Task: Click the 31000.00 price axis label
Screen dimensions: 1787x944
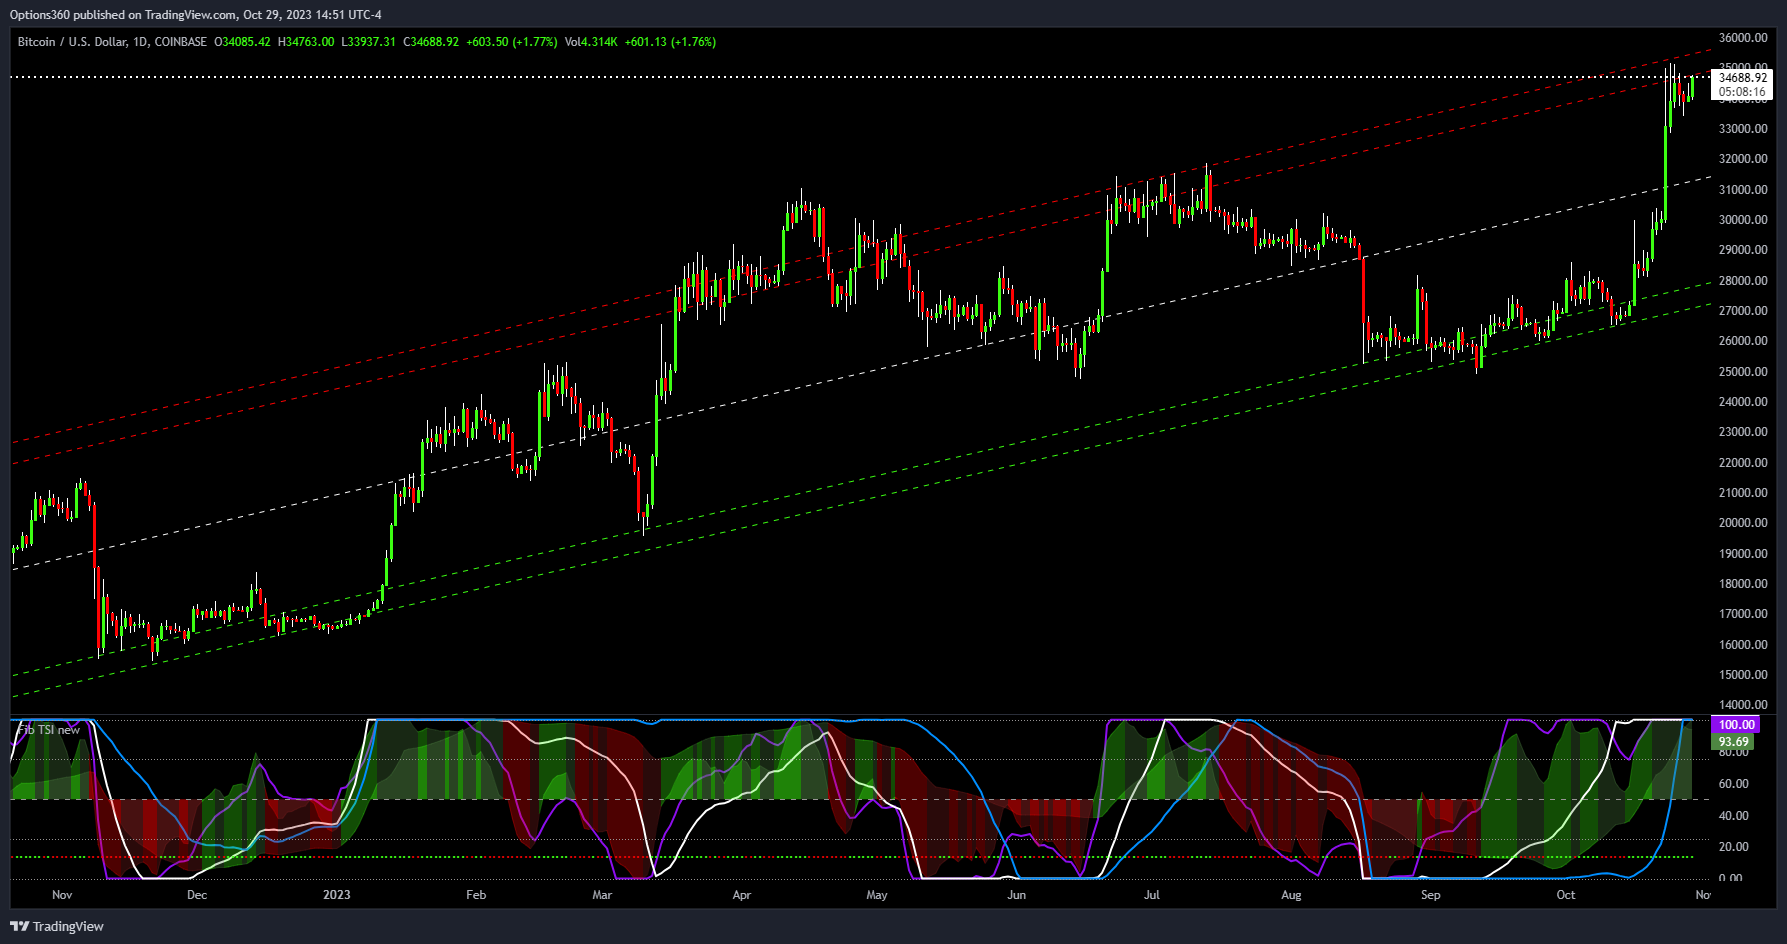Action: coord(1743,190)
